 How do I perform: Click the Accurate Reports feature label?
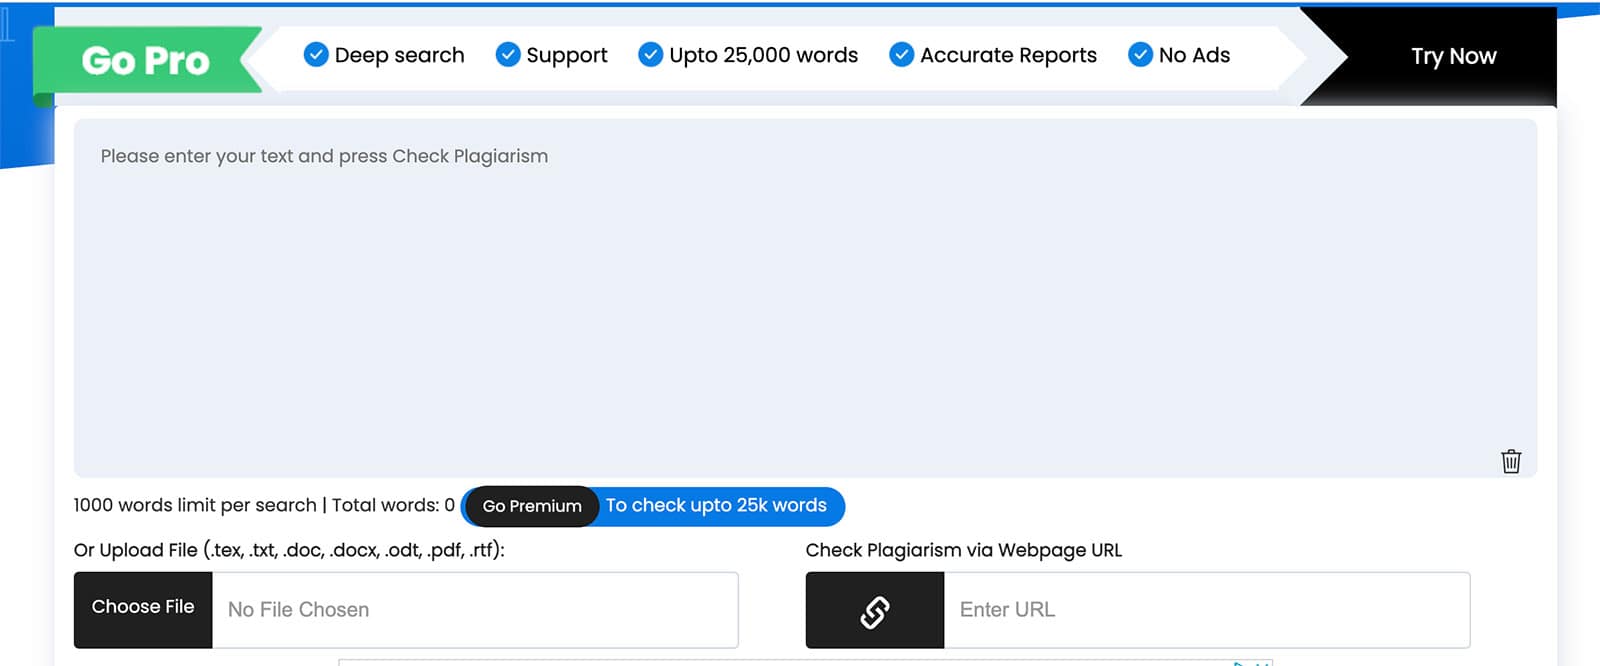(1008, 55)
